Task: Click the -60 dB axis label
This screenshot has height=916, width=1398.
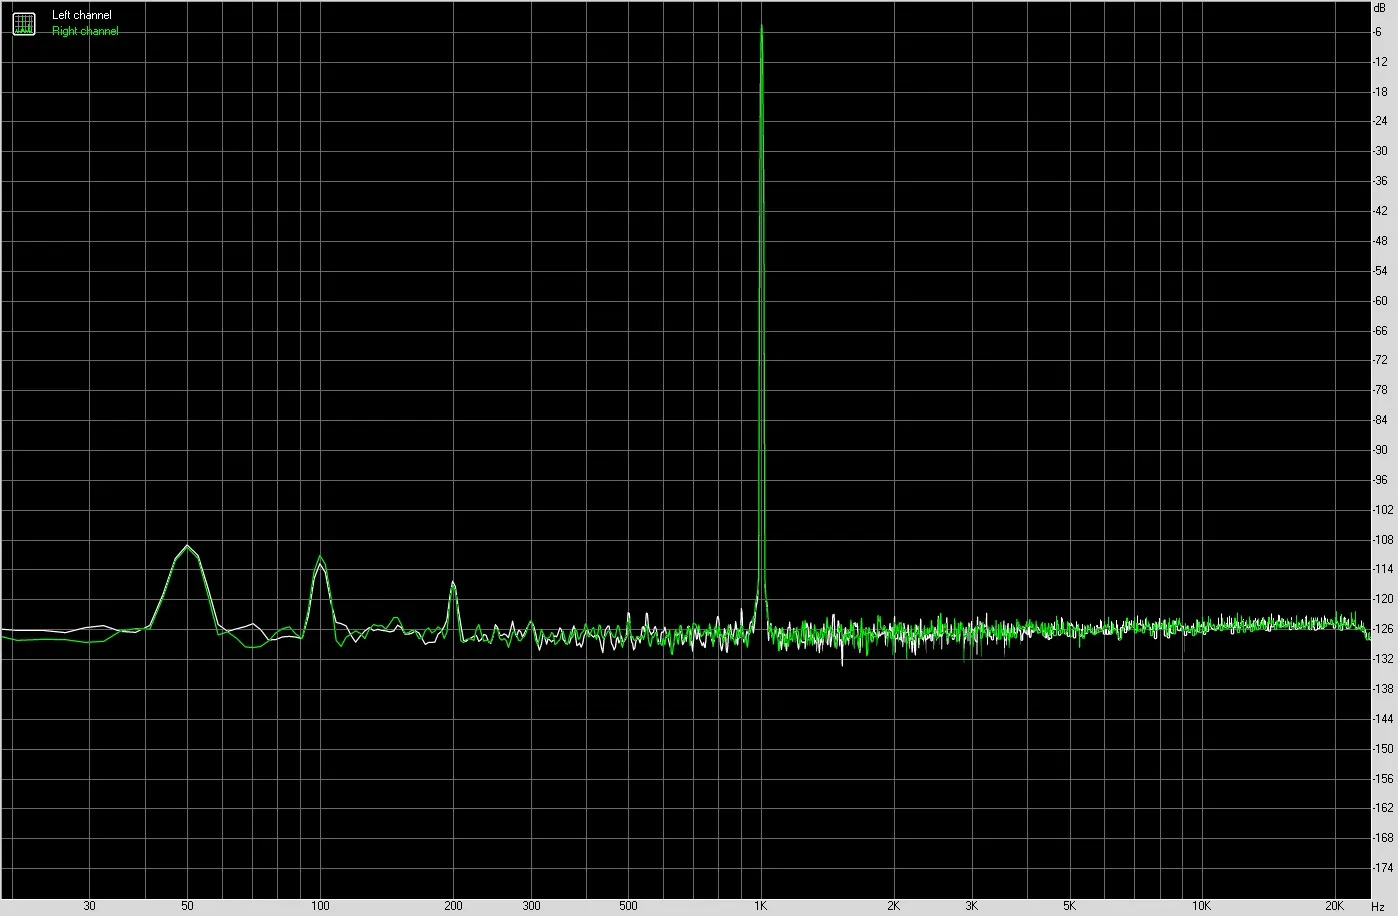Action: [x=1380, y=300]
